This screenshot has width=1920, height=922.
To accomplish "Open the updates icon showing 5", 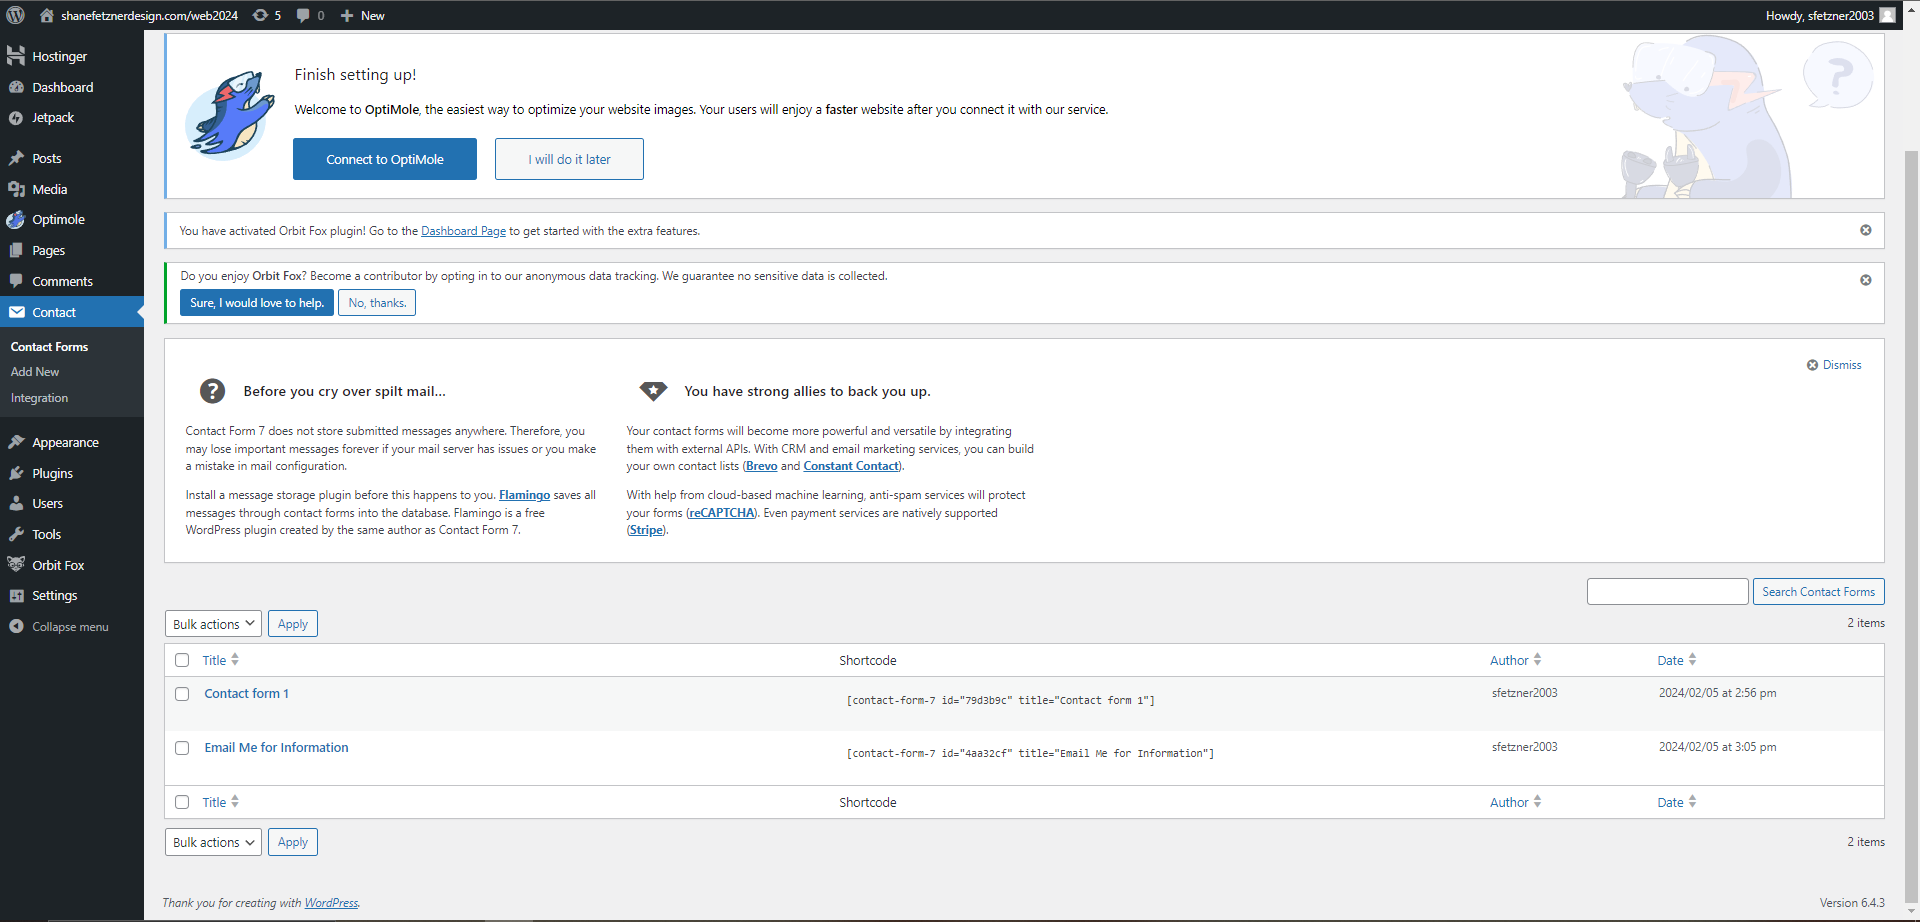I will 266,15.
